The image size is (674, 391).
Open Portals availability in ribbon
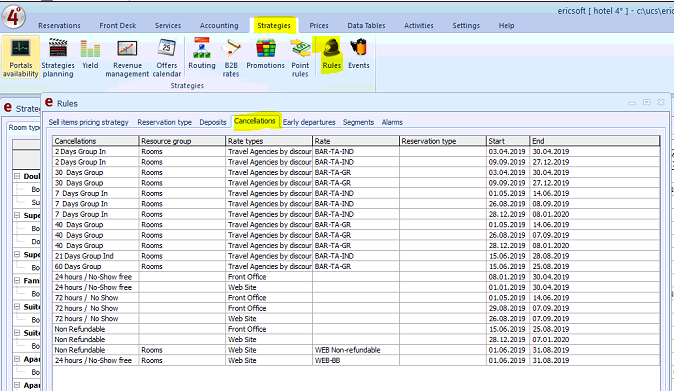[21, 58]
